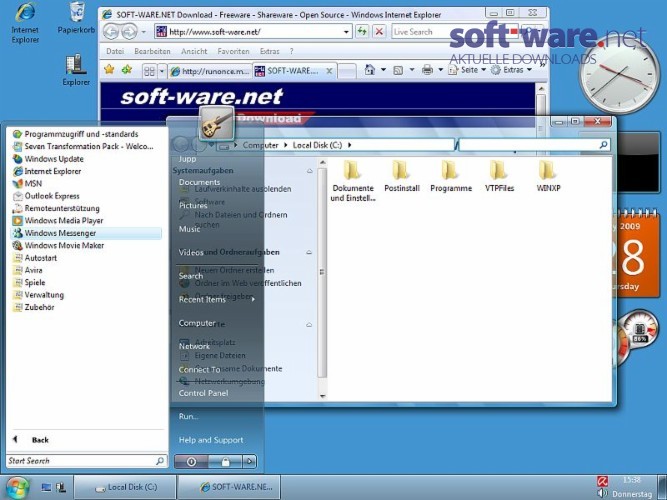This screenshot has height=500, width=667.
Task: Click the volume speaker tray icon
Action: point(602,493)
